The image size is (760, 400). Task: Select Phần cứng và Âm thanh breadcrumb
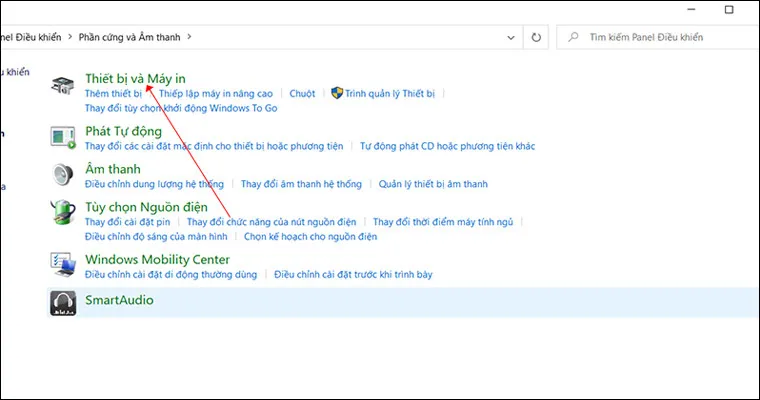130,37
